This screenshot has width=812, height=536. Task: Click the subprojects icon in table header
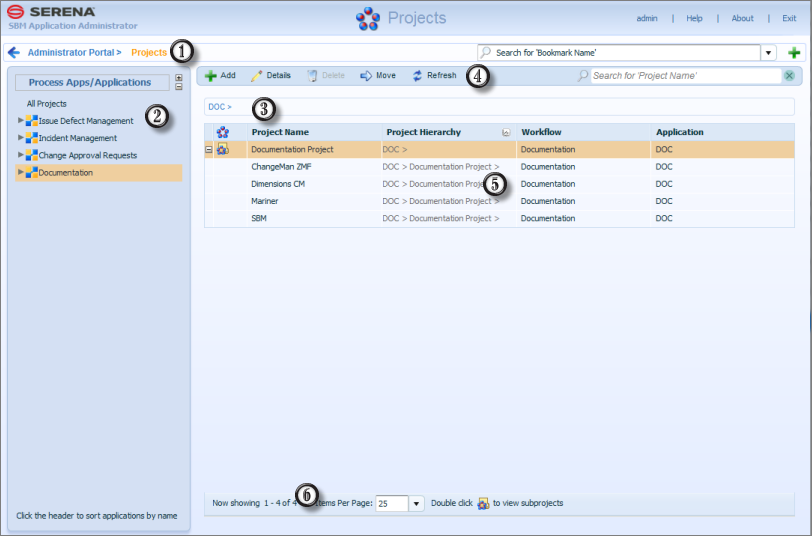click(223, 132)
